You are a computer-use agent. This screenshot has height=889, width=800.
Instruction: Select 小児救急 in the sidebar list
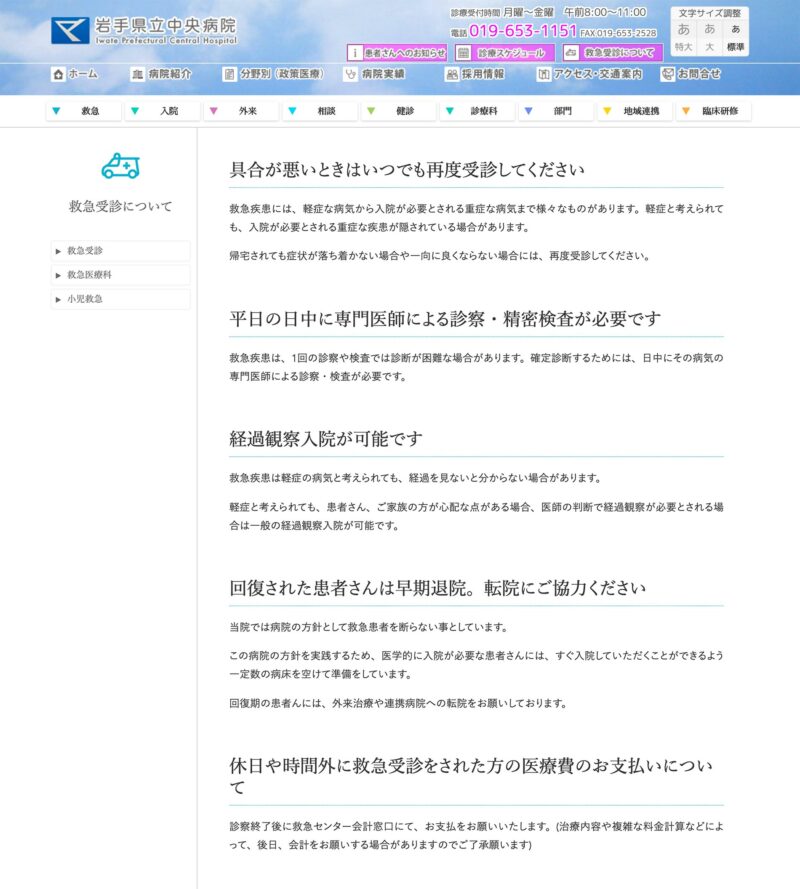[x=120, y=299]
